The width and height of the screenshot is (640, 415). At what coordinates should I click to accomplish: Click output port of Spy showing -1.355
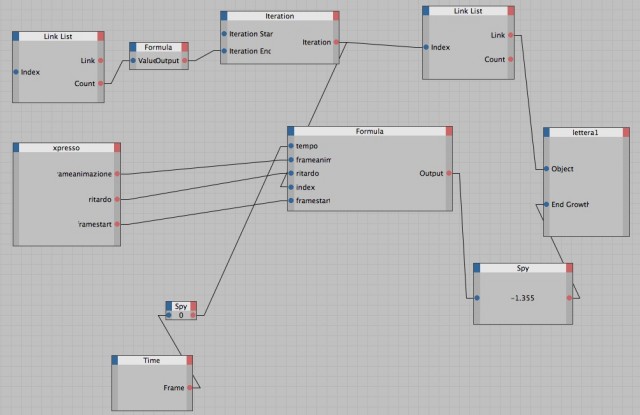tap(569, 298)
